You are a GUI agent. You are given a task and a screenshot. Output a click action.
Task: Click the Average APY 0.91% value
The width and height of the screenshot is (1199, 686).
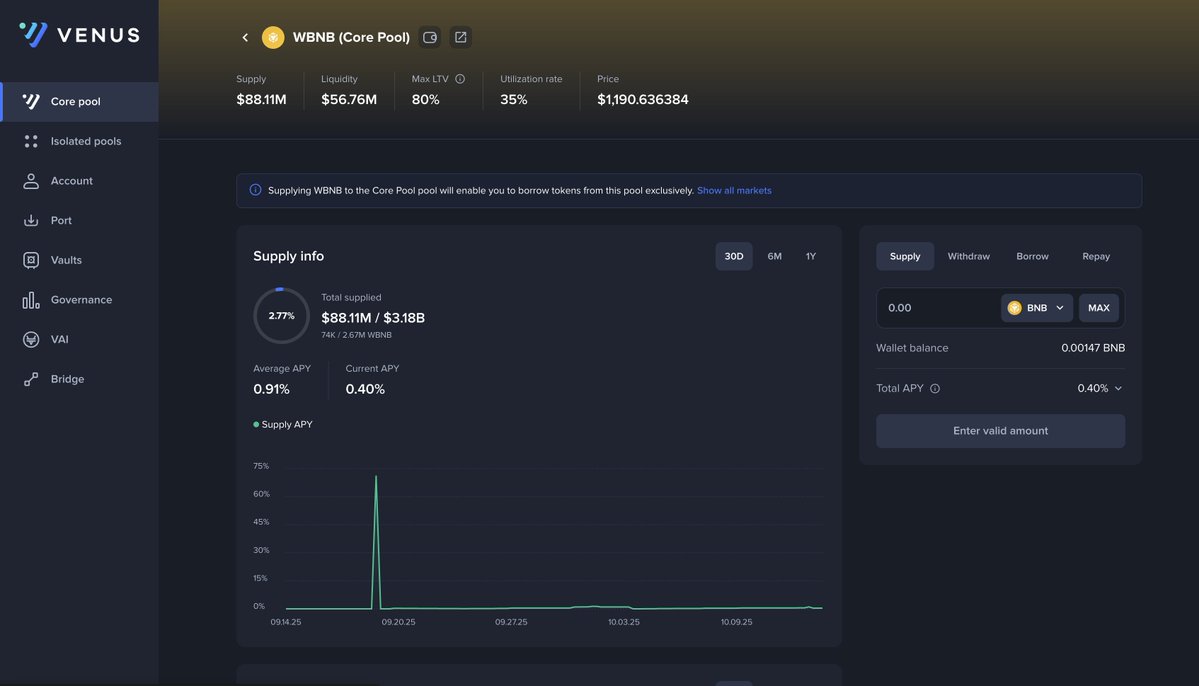click(x=271, y=389)
